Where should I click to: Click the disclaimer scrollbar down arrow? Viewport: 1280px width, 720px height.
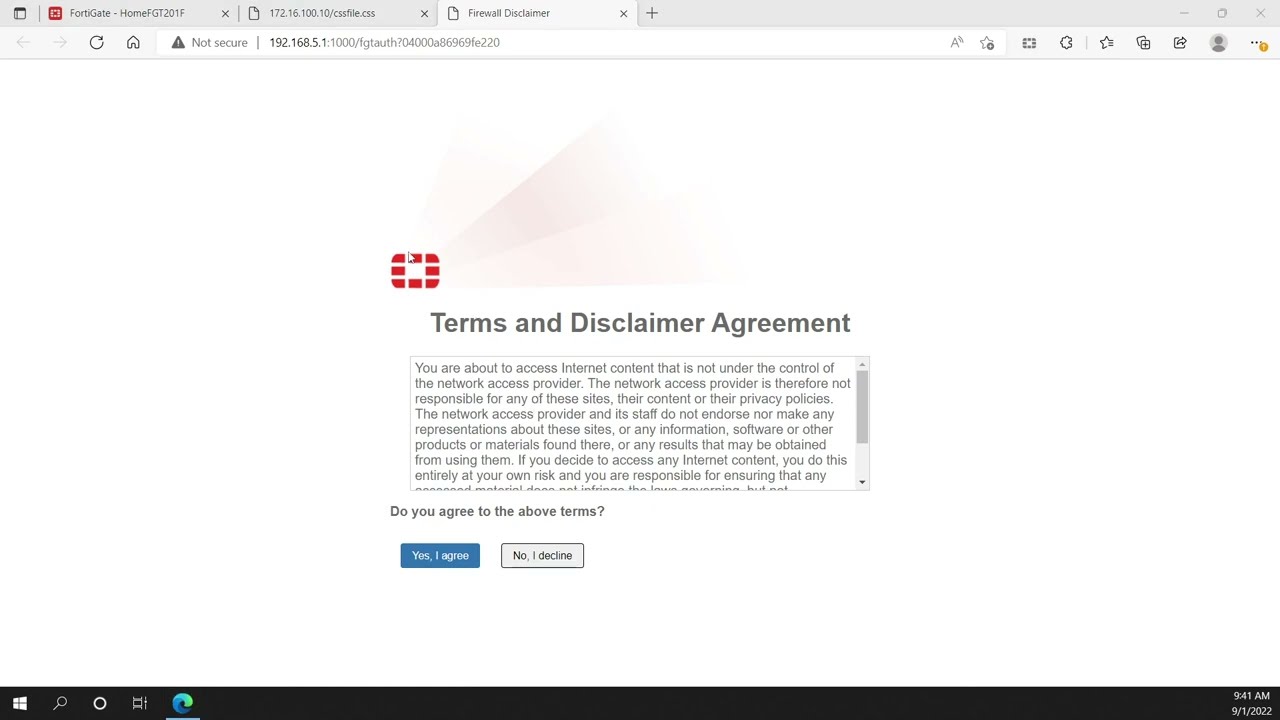862,482
